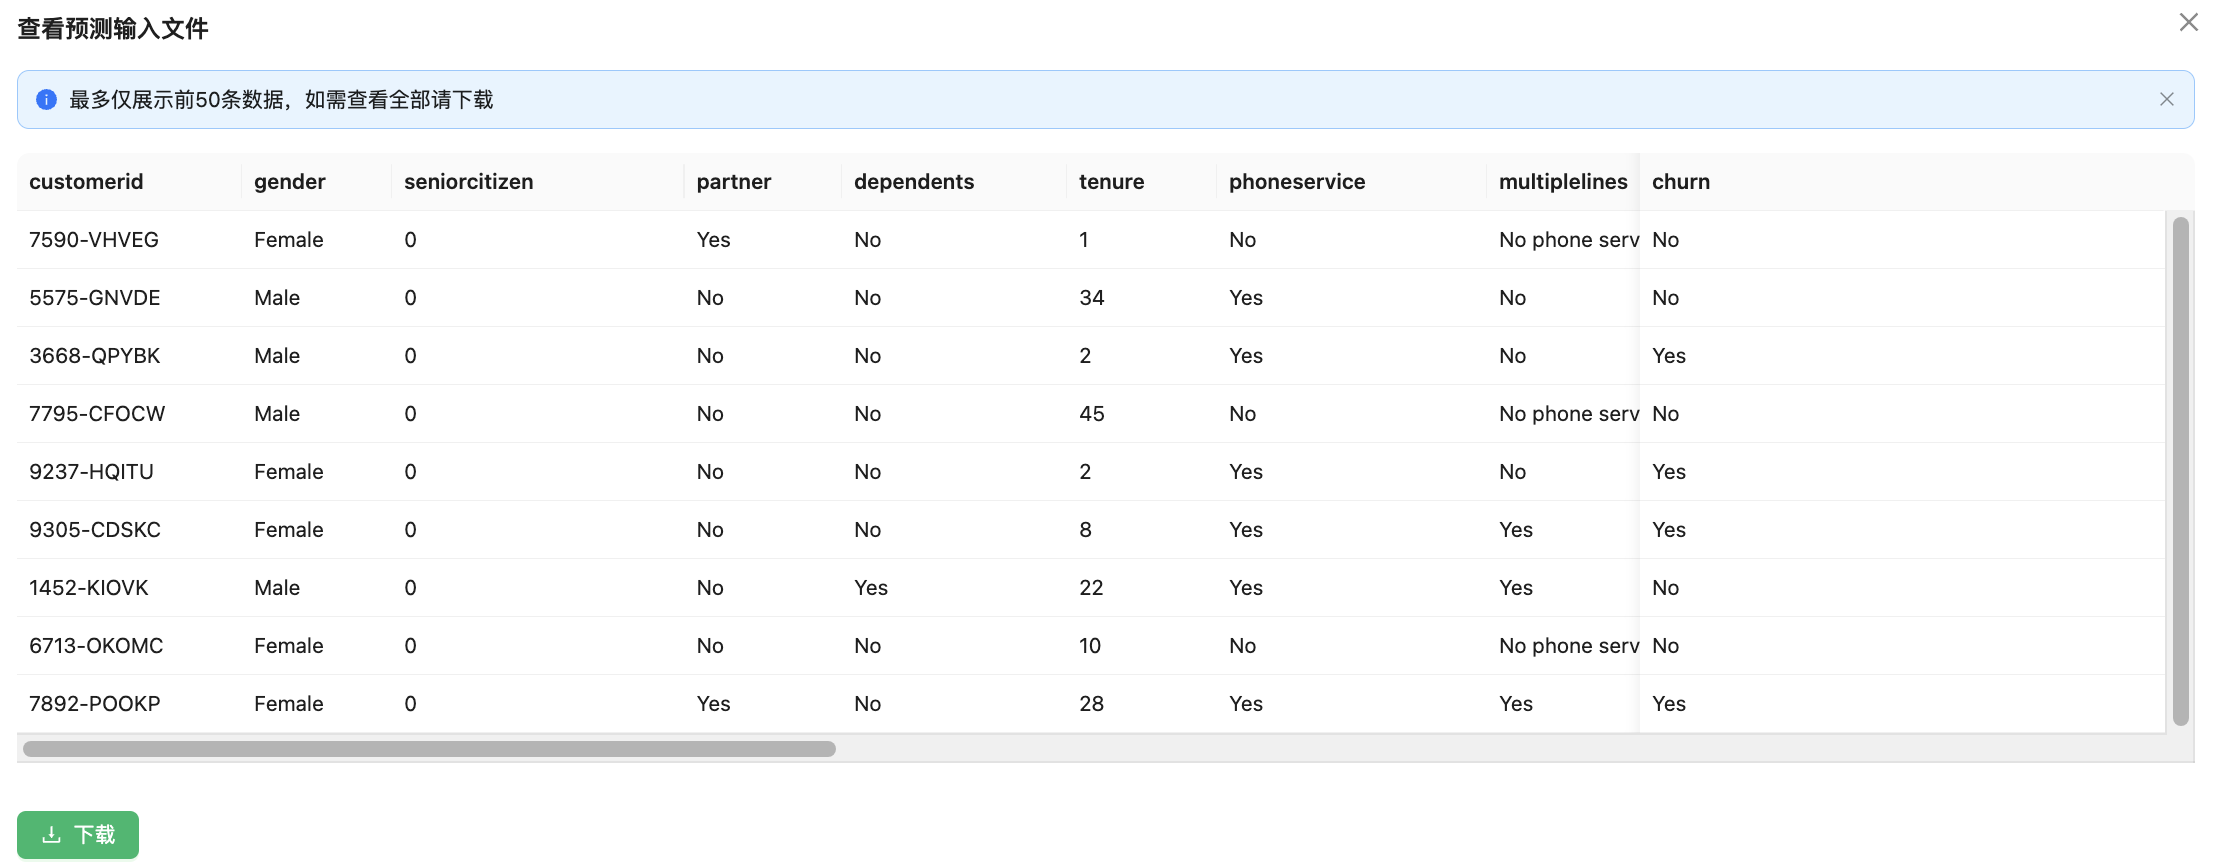Click the horizontal scrollbar under the table
The height and width of the screenshot is (866, 2216).
[429, 749]
